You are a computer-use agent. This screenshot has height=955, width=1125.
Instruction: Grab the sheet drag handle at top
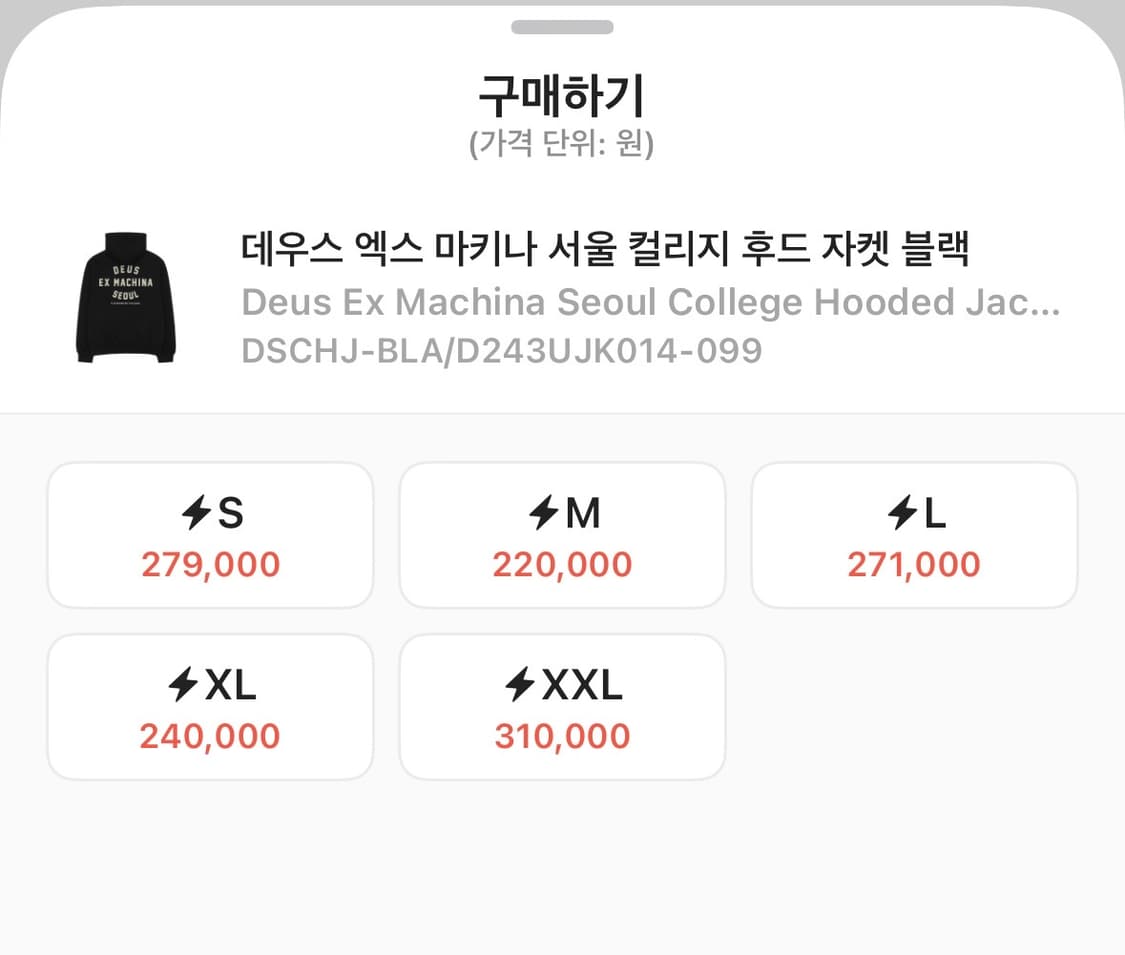pyautogui.click(x=562, y=27)
